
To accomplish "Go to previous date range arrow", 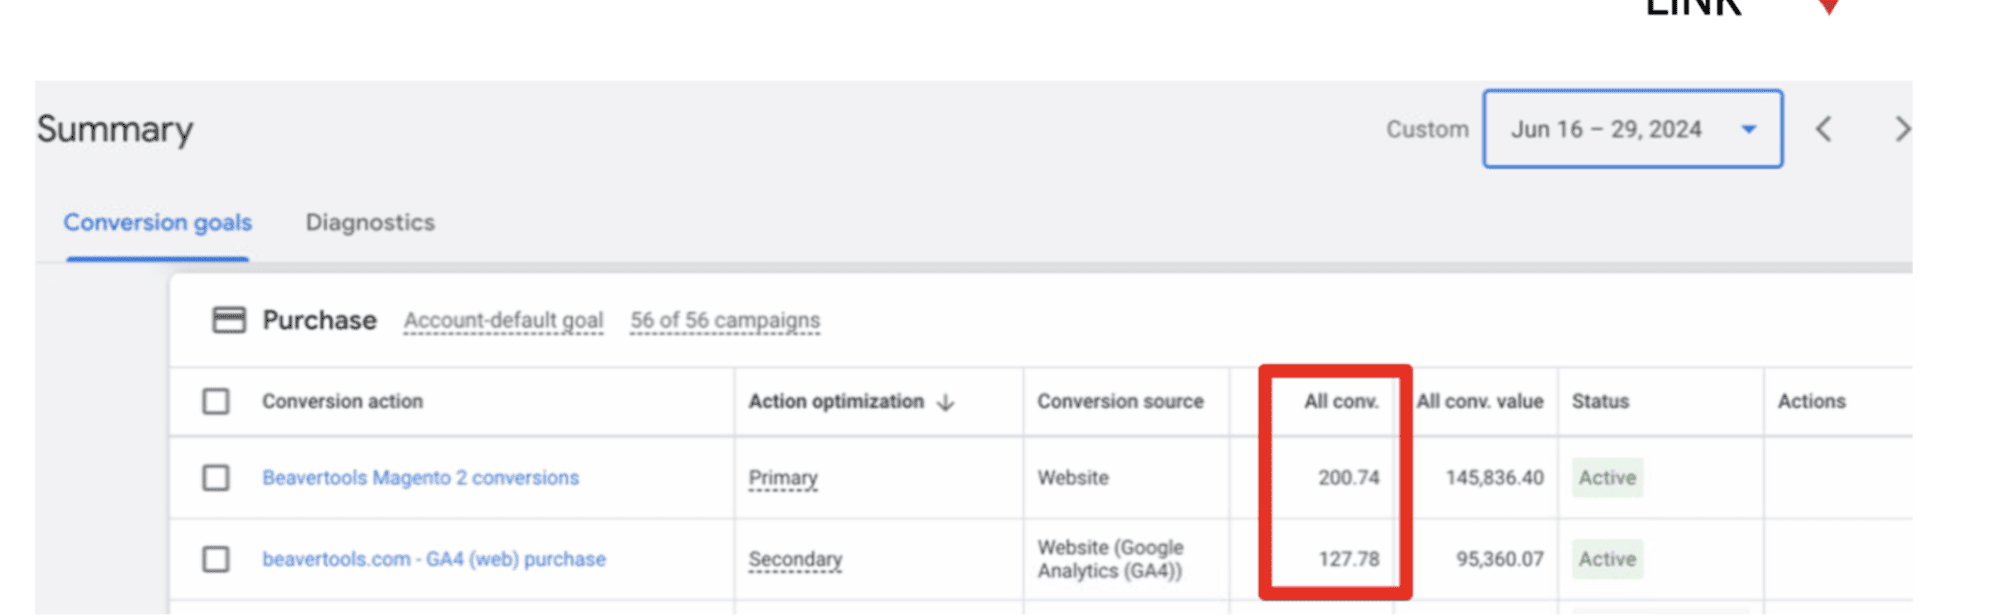I will point(1823,129).
